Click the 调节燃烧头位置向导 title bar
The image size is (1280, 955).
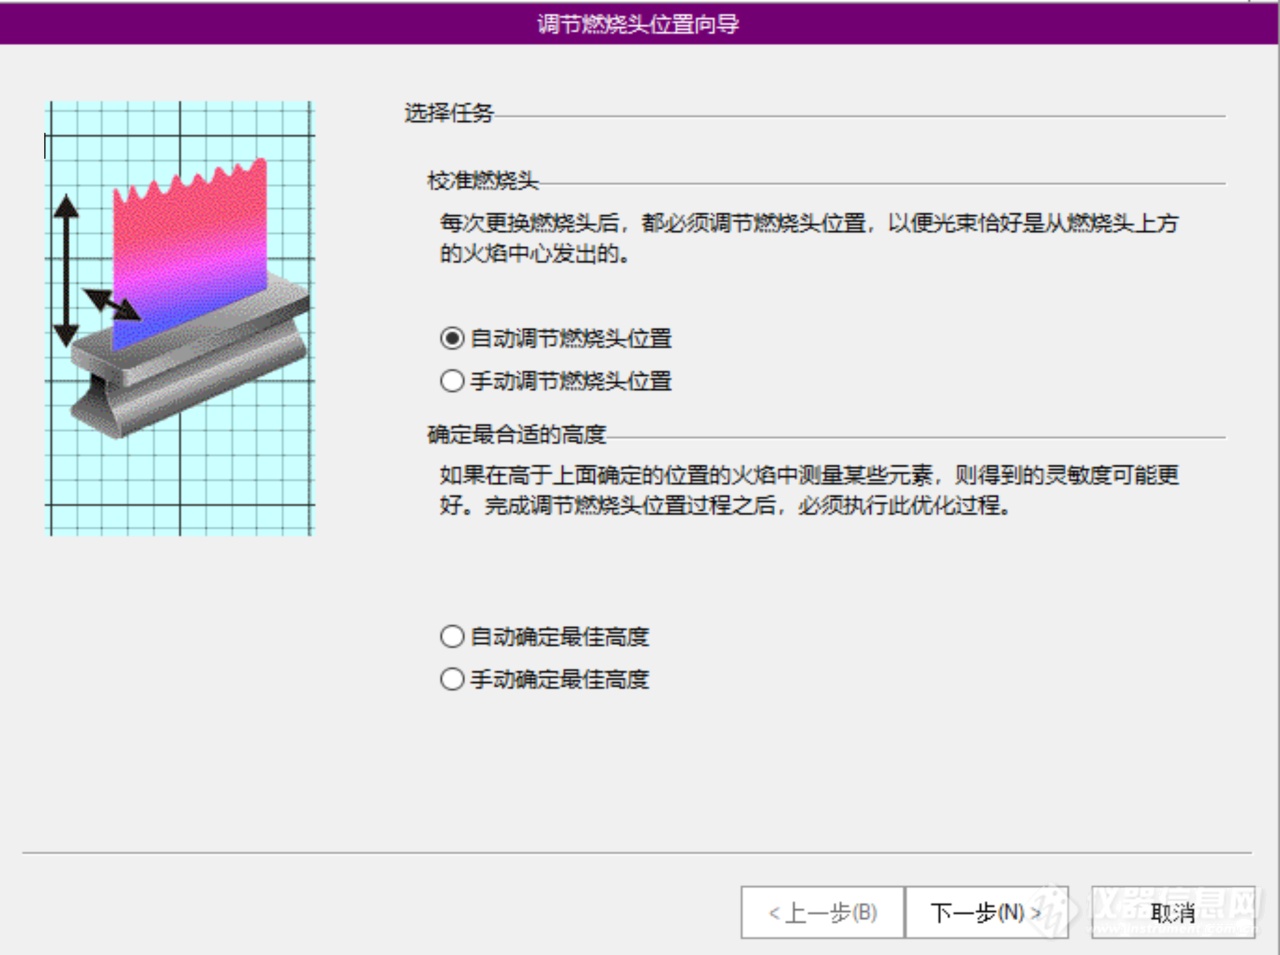tap(638, 24)
